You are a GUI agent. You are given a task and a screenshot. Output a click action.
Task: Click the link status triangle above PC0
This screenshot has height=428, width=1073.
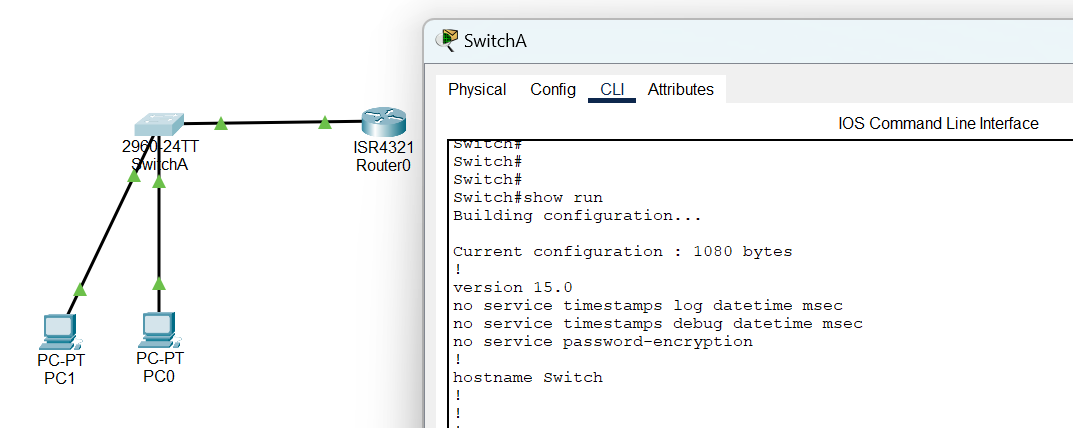point(159,283)
